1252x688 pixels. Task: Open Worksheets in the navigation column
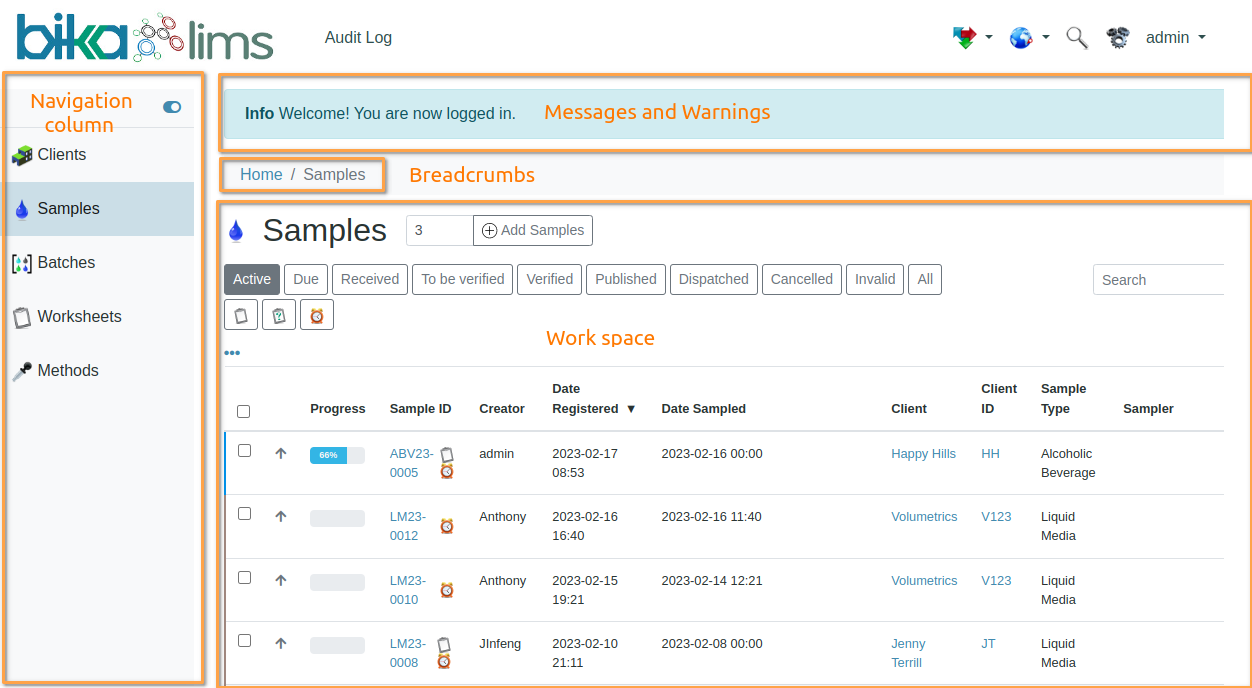tap(79, 317)
